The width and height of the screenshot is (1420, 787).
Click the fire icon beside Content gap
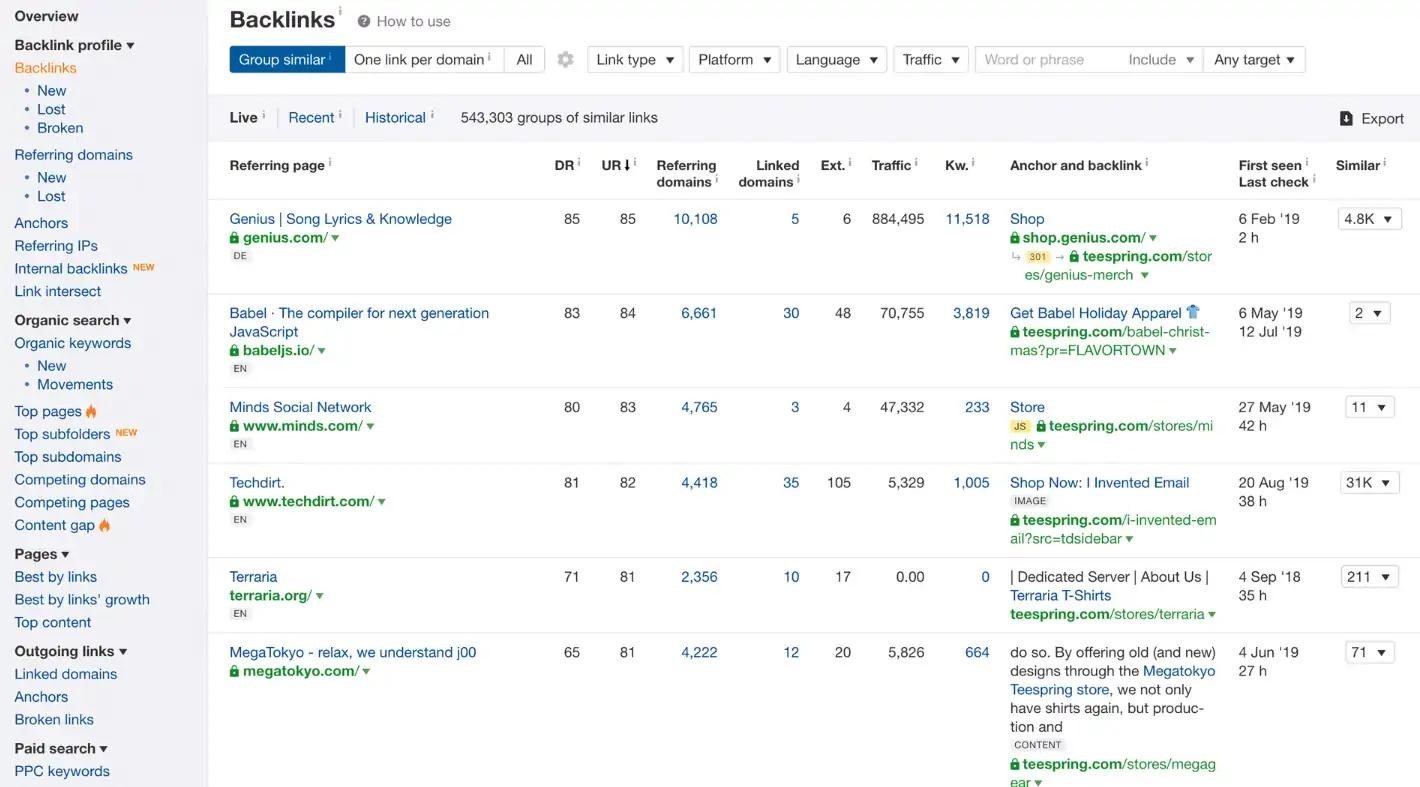105,526
